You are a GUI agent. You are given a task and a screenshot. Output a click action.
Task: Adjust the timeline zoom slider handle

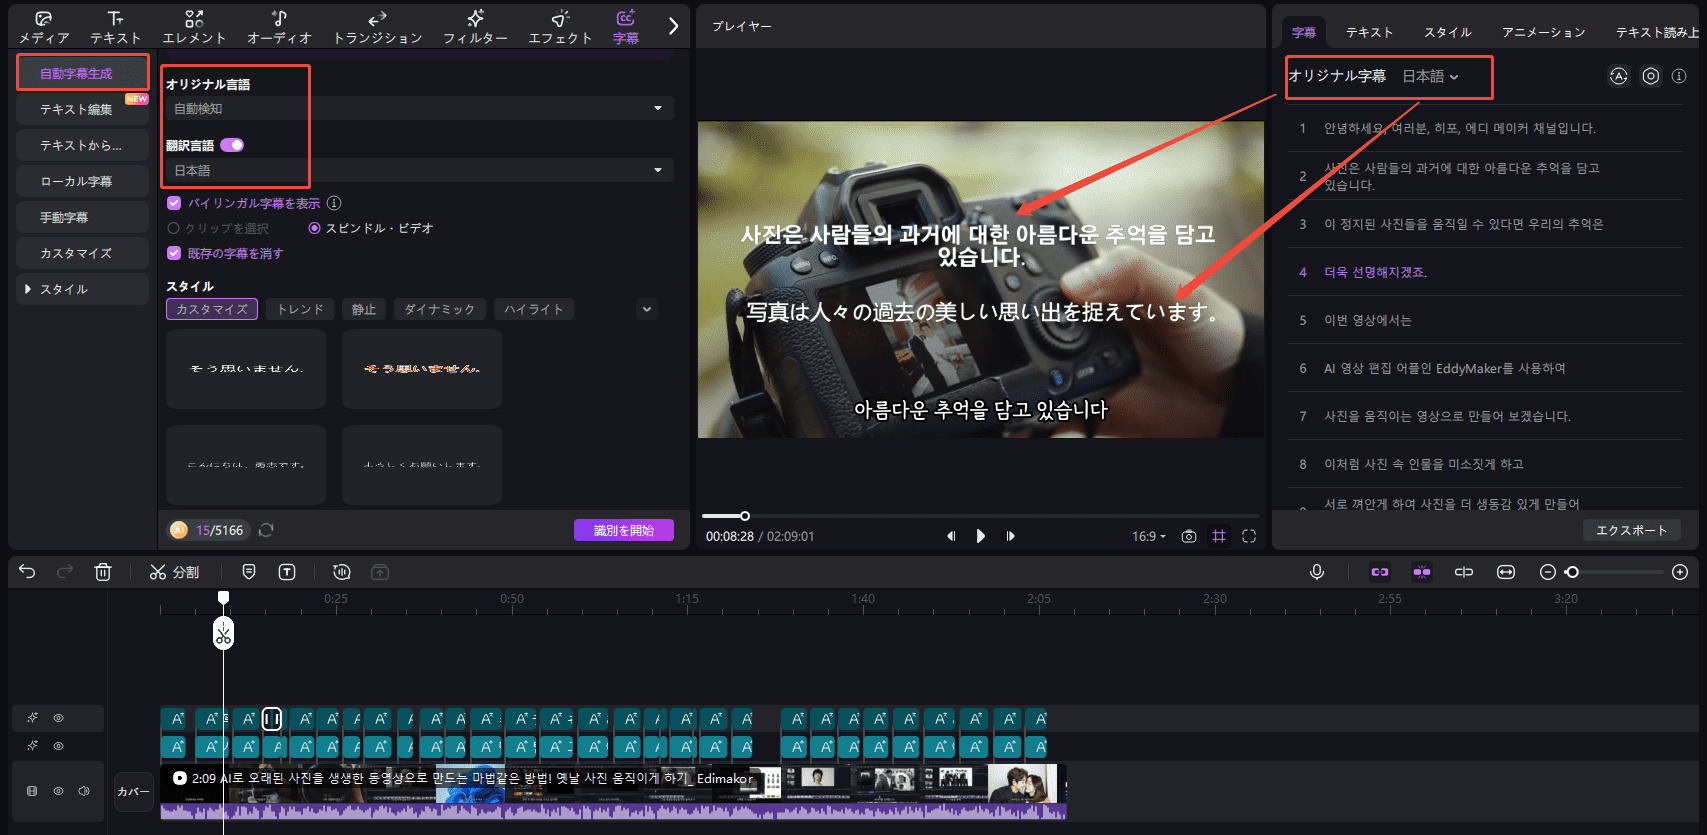[1572, 572]
